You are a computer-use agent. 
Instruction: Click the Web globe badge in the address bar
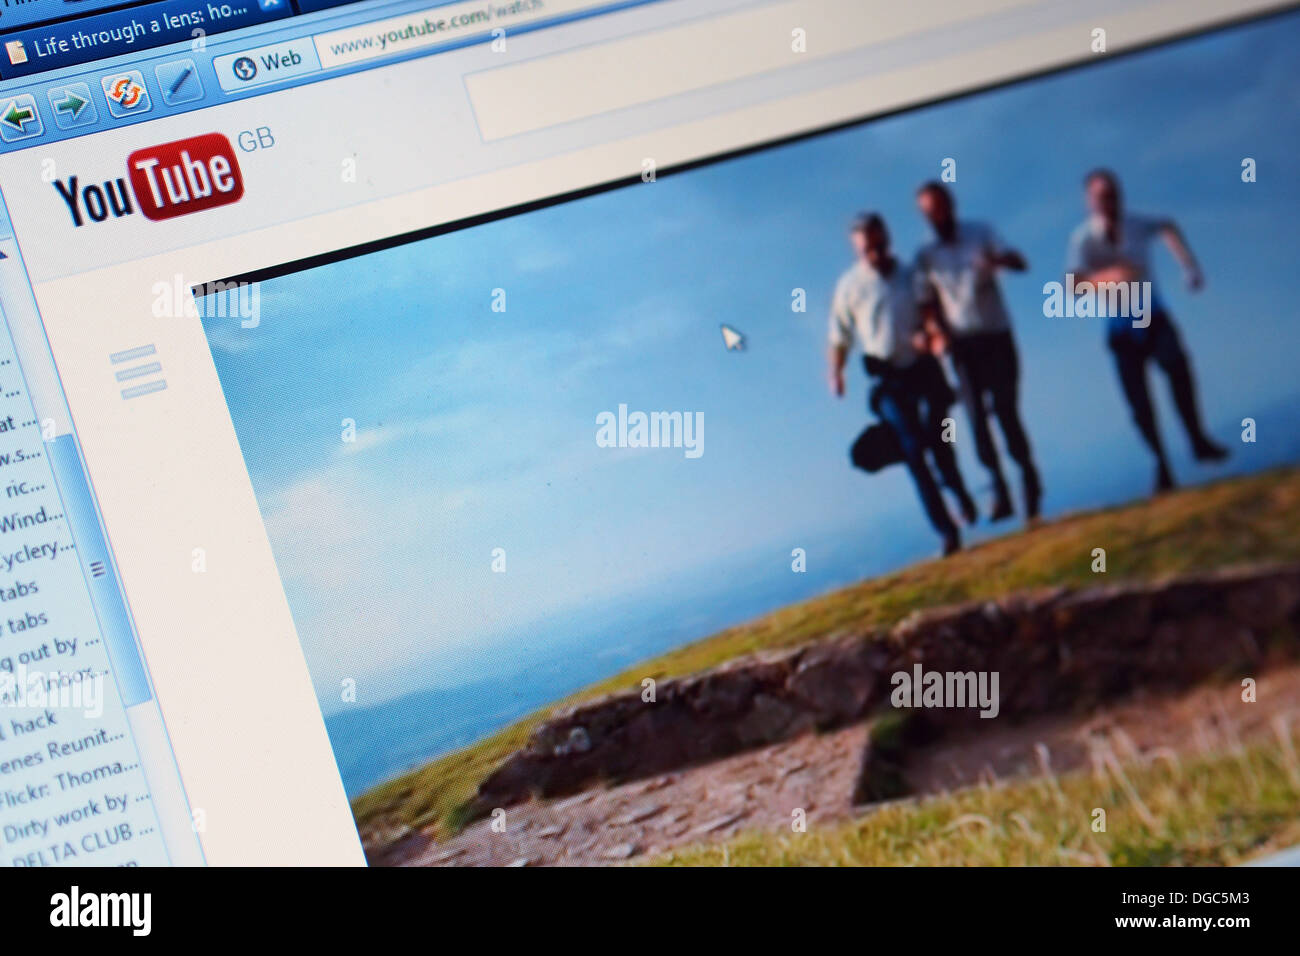266,64
